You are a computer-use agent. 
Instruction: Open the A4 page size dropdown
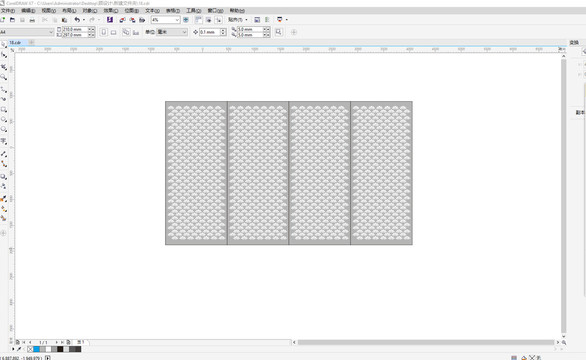(51, 32)
